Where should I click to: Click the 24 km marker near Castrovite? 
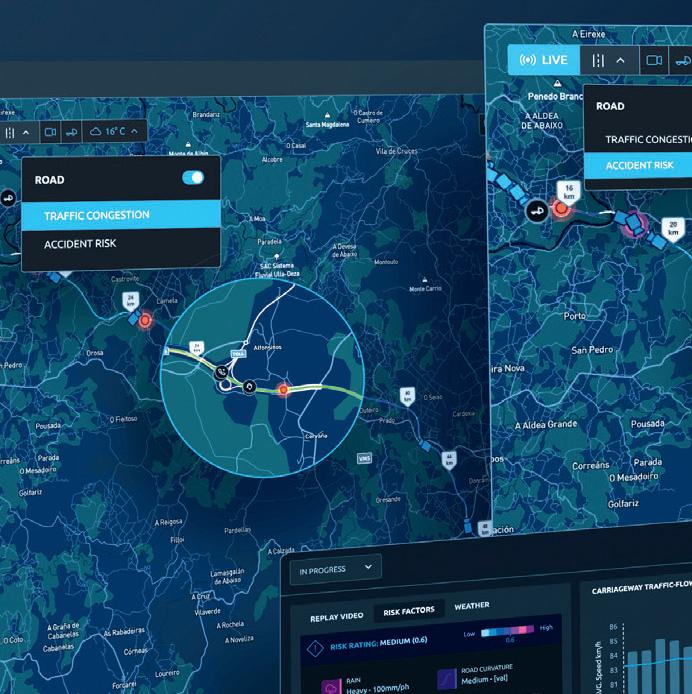tap(131, 301)
